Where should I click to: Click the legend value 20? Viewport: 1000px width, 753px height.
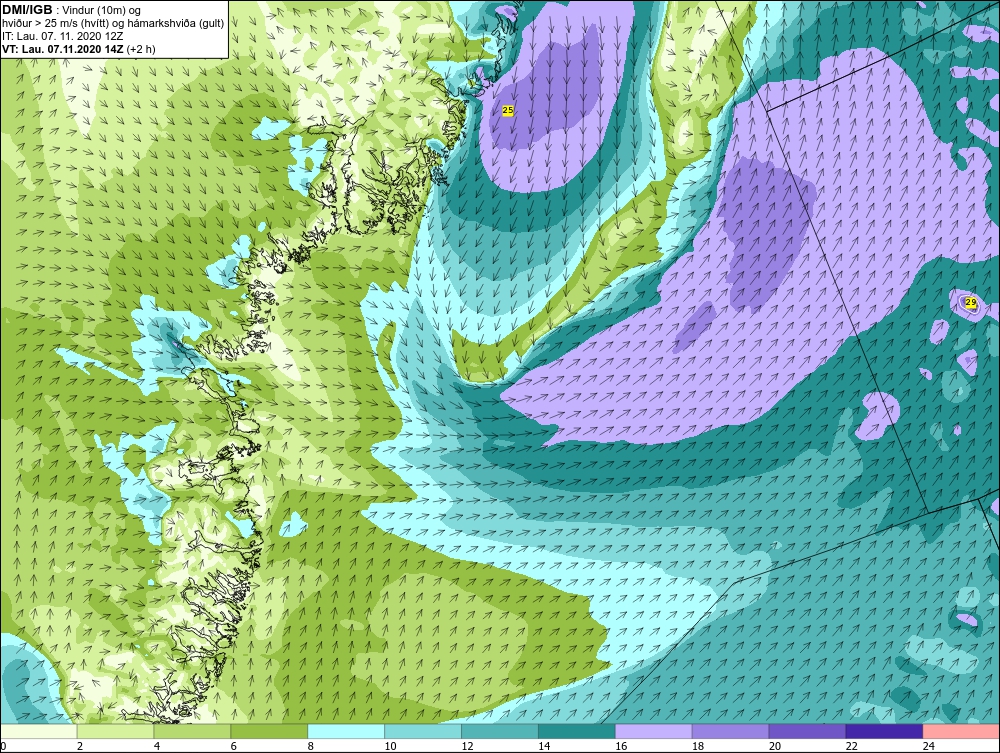click(x=775, y=746)
